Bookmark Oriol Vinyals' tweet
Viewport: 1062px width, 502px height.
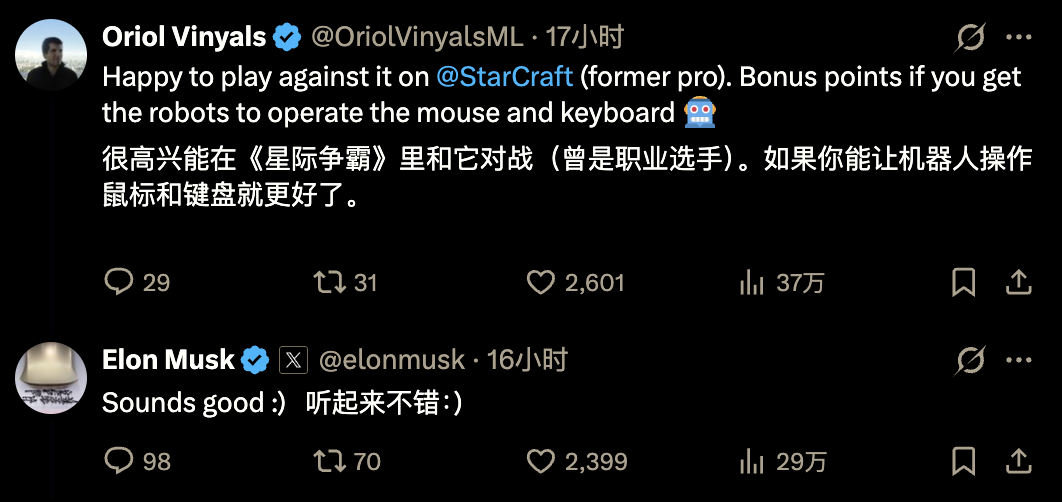963,283
